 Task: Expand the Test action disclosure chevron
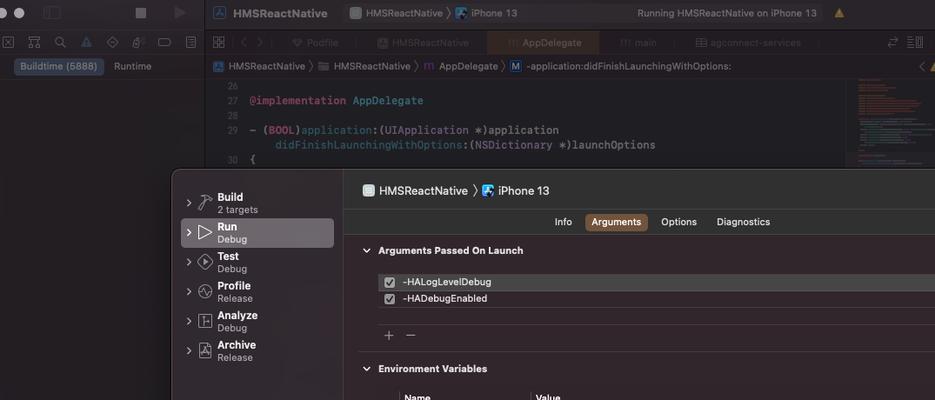[189, 262]
